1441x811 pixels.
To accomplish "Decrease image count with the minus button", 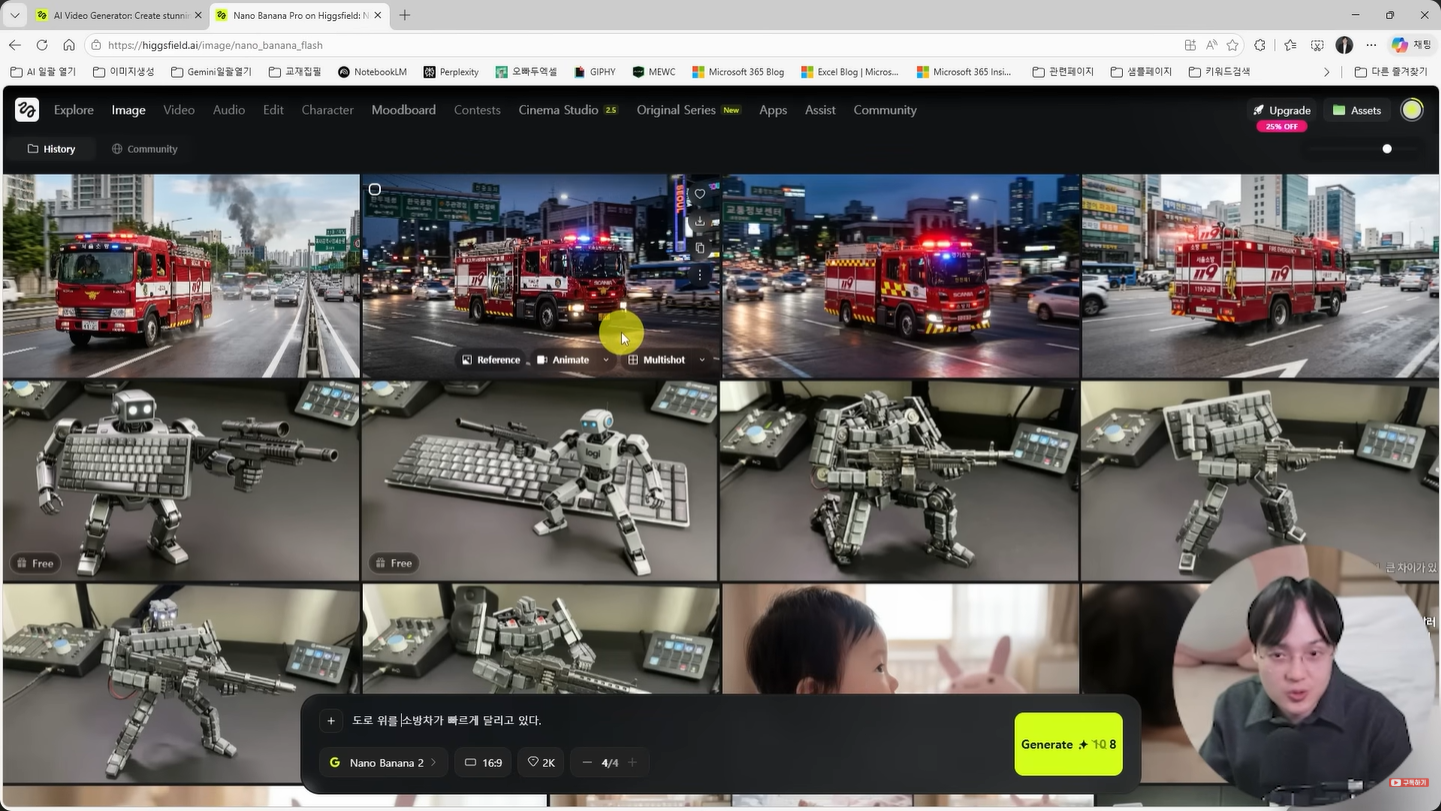I will [x=587, y=763].
